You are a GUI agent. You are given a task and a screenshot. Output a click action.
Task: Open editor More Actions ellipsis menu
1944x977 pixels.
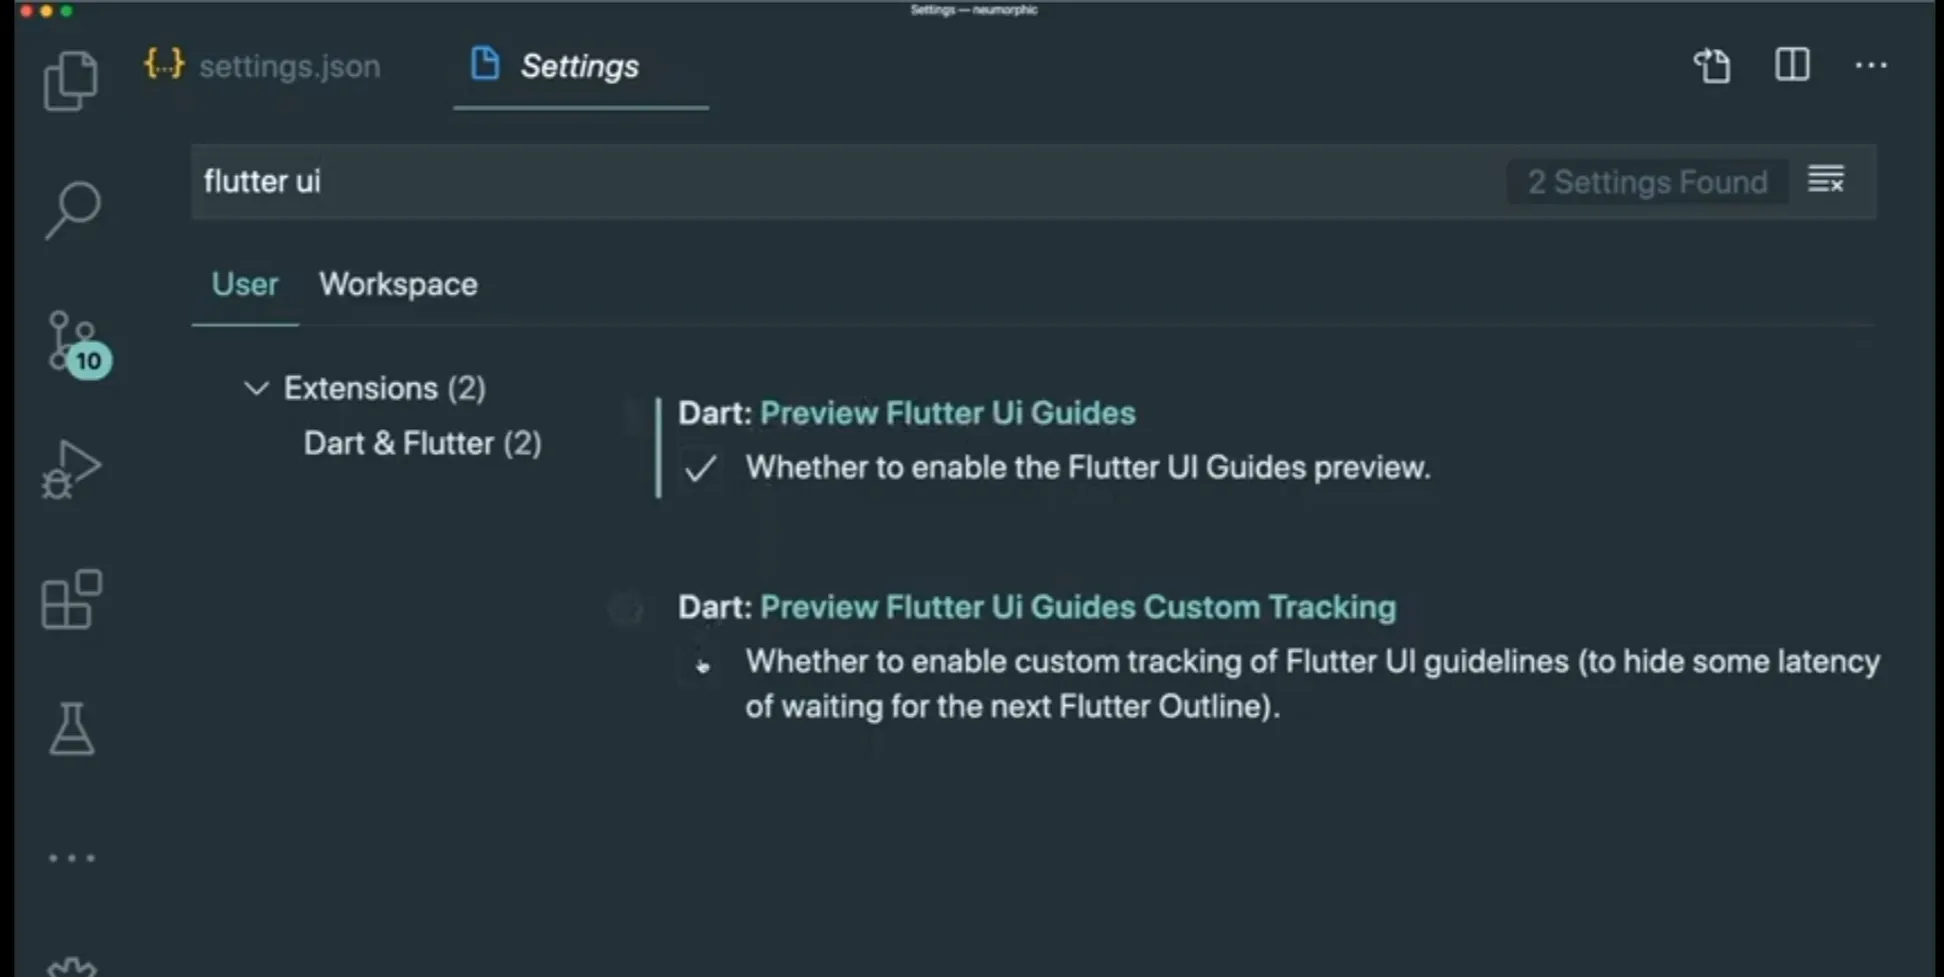pyautogui.click(x=1870, y=66)
